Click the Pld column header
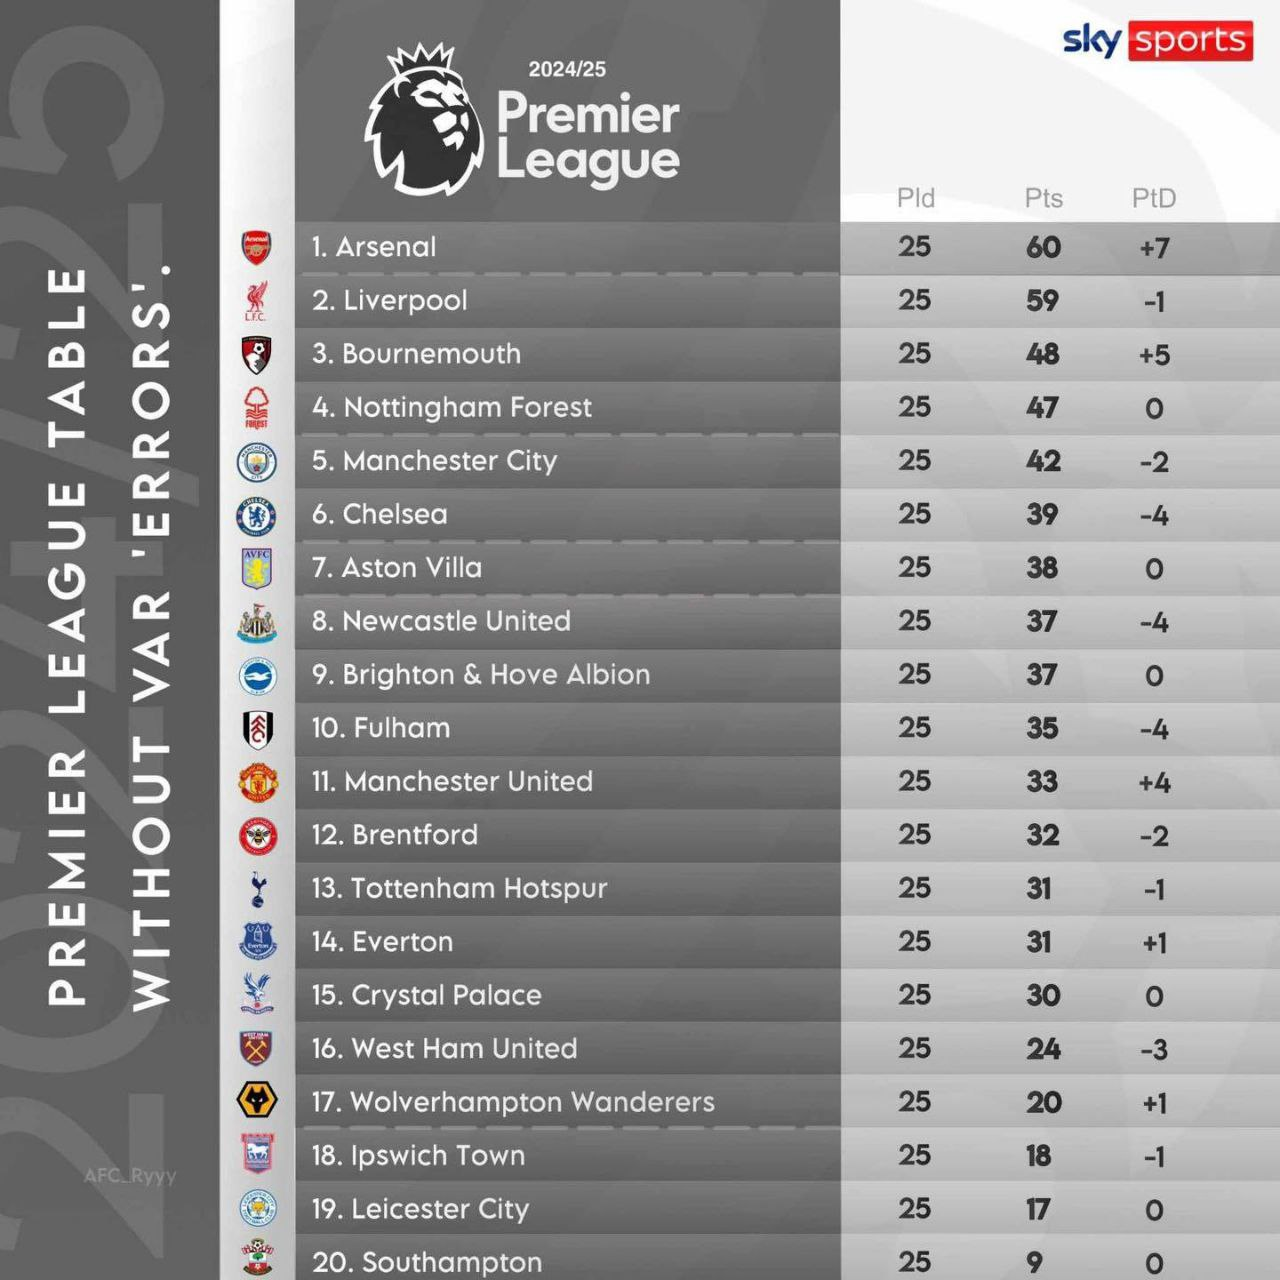The width and height of the screenshot is (1280, 1280). tap(915, 198)
